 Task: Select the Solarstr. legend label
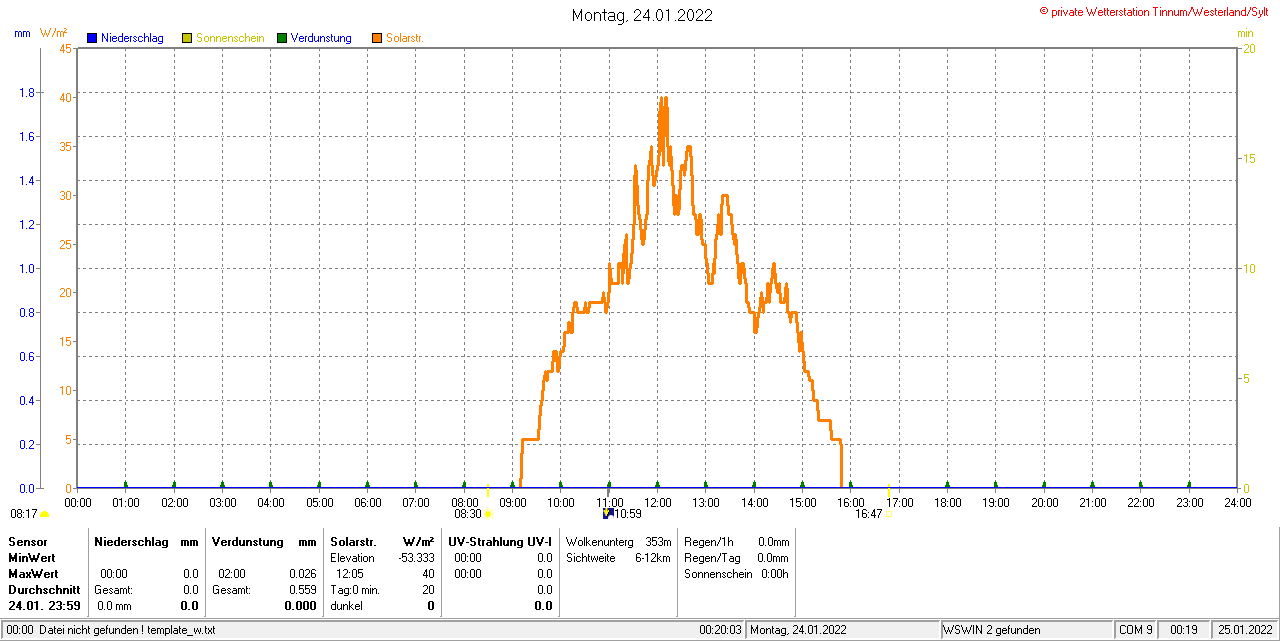click(405, 38)
